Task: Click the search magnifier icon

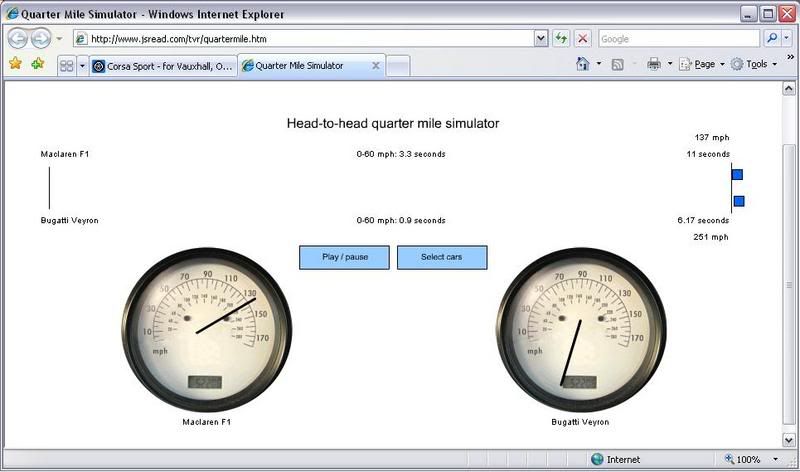Action: click(x=772, y=39)
